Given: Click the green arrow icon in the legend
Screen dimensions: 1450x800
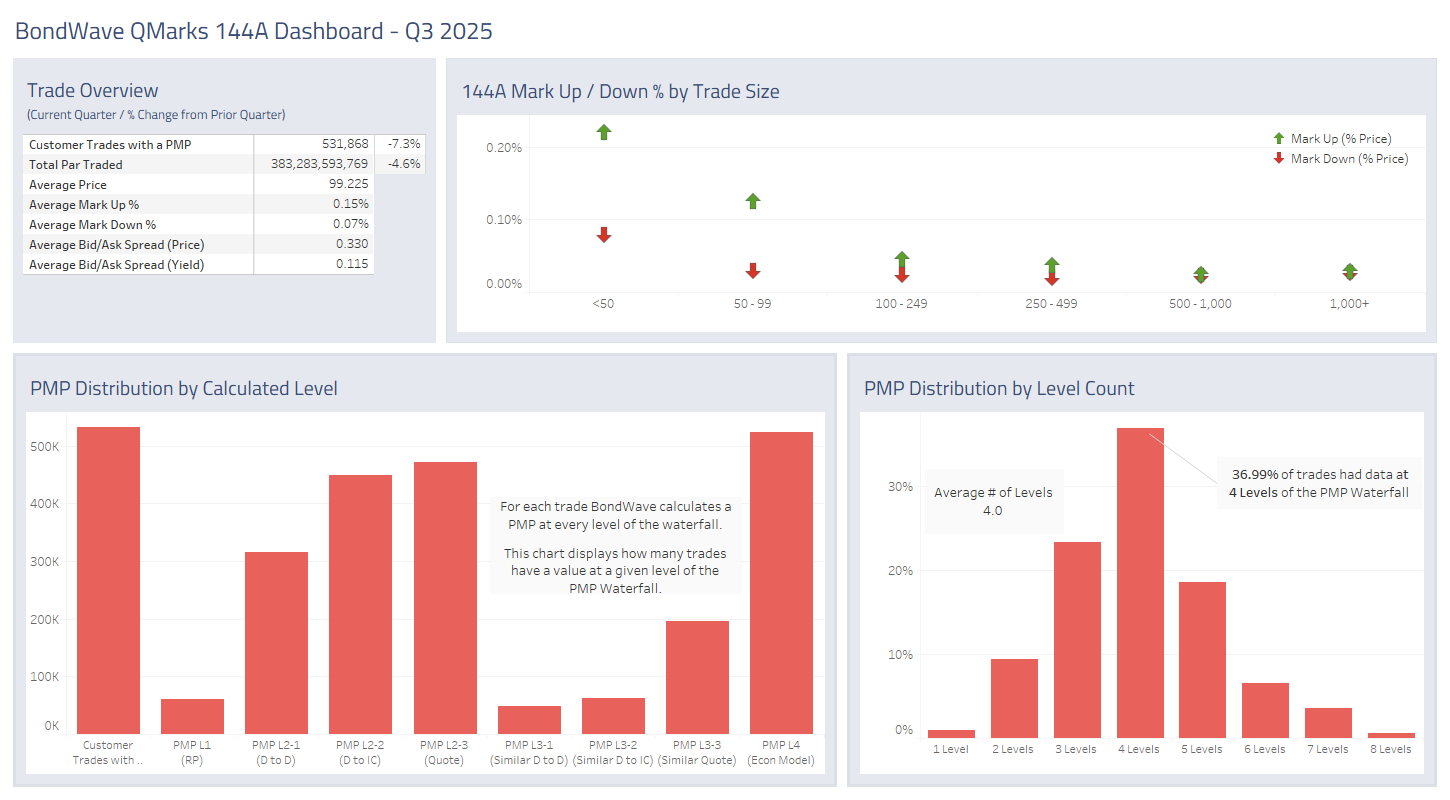Looking at the screenshot, I should pos(1279,139).
